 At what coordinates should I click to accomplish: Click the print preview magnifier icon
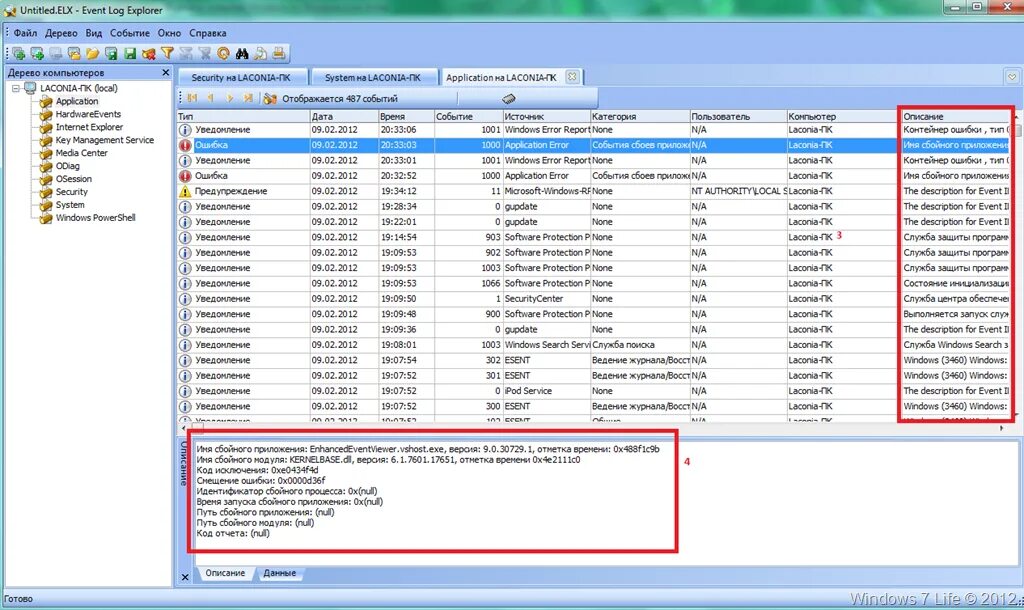[x=261, y=54]
